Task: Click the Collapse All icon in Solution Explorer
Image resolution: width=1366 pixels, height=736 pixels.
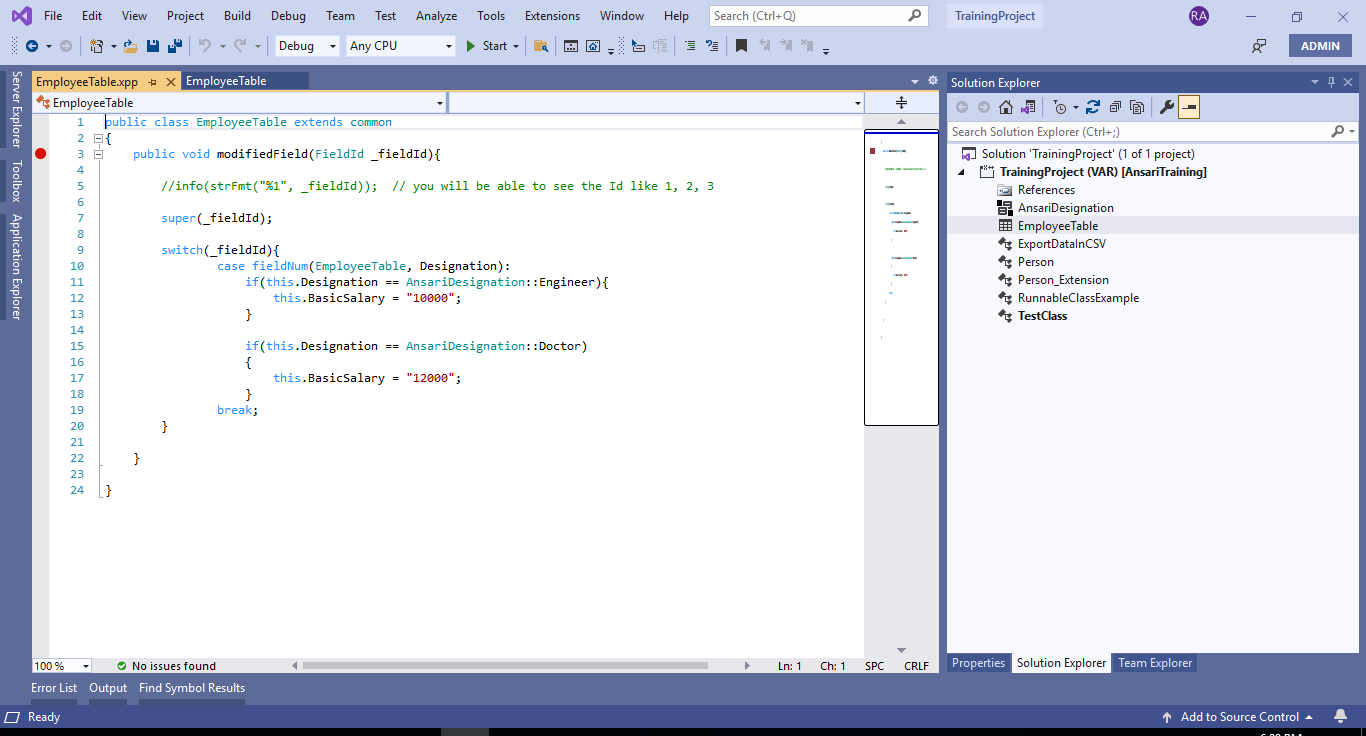Action: [1114, 106]
